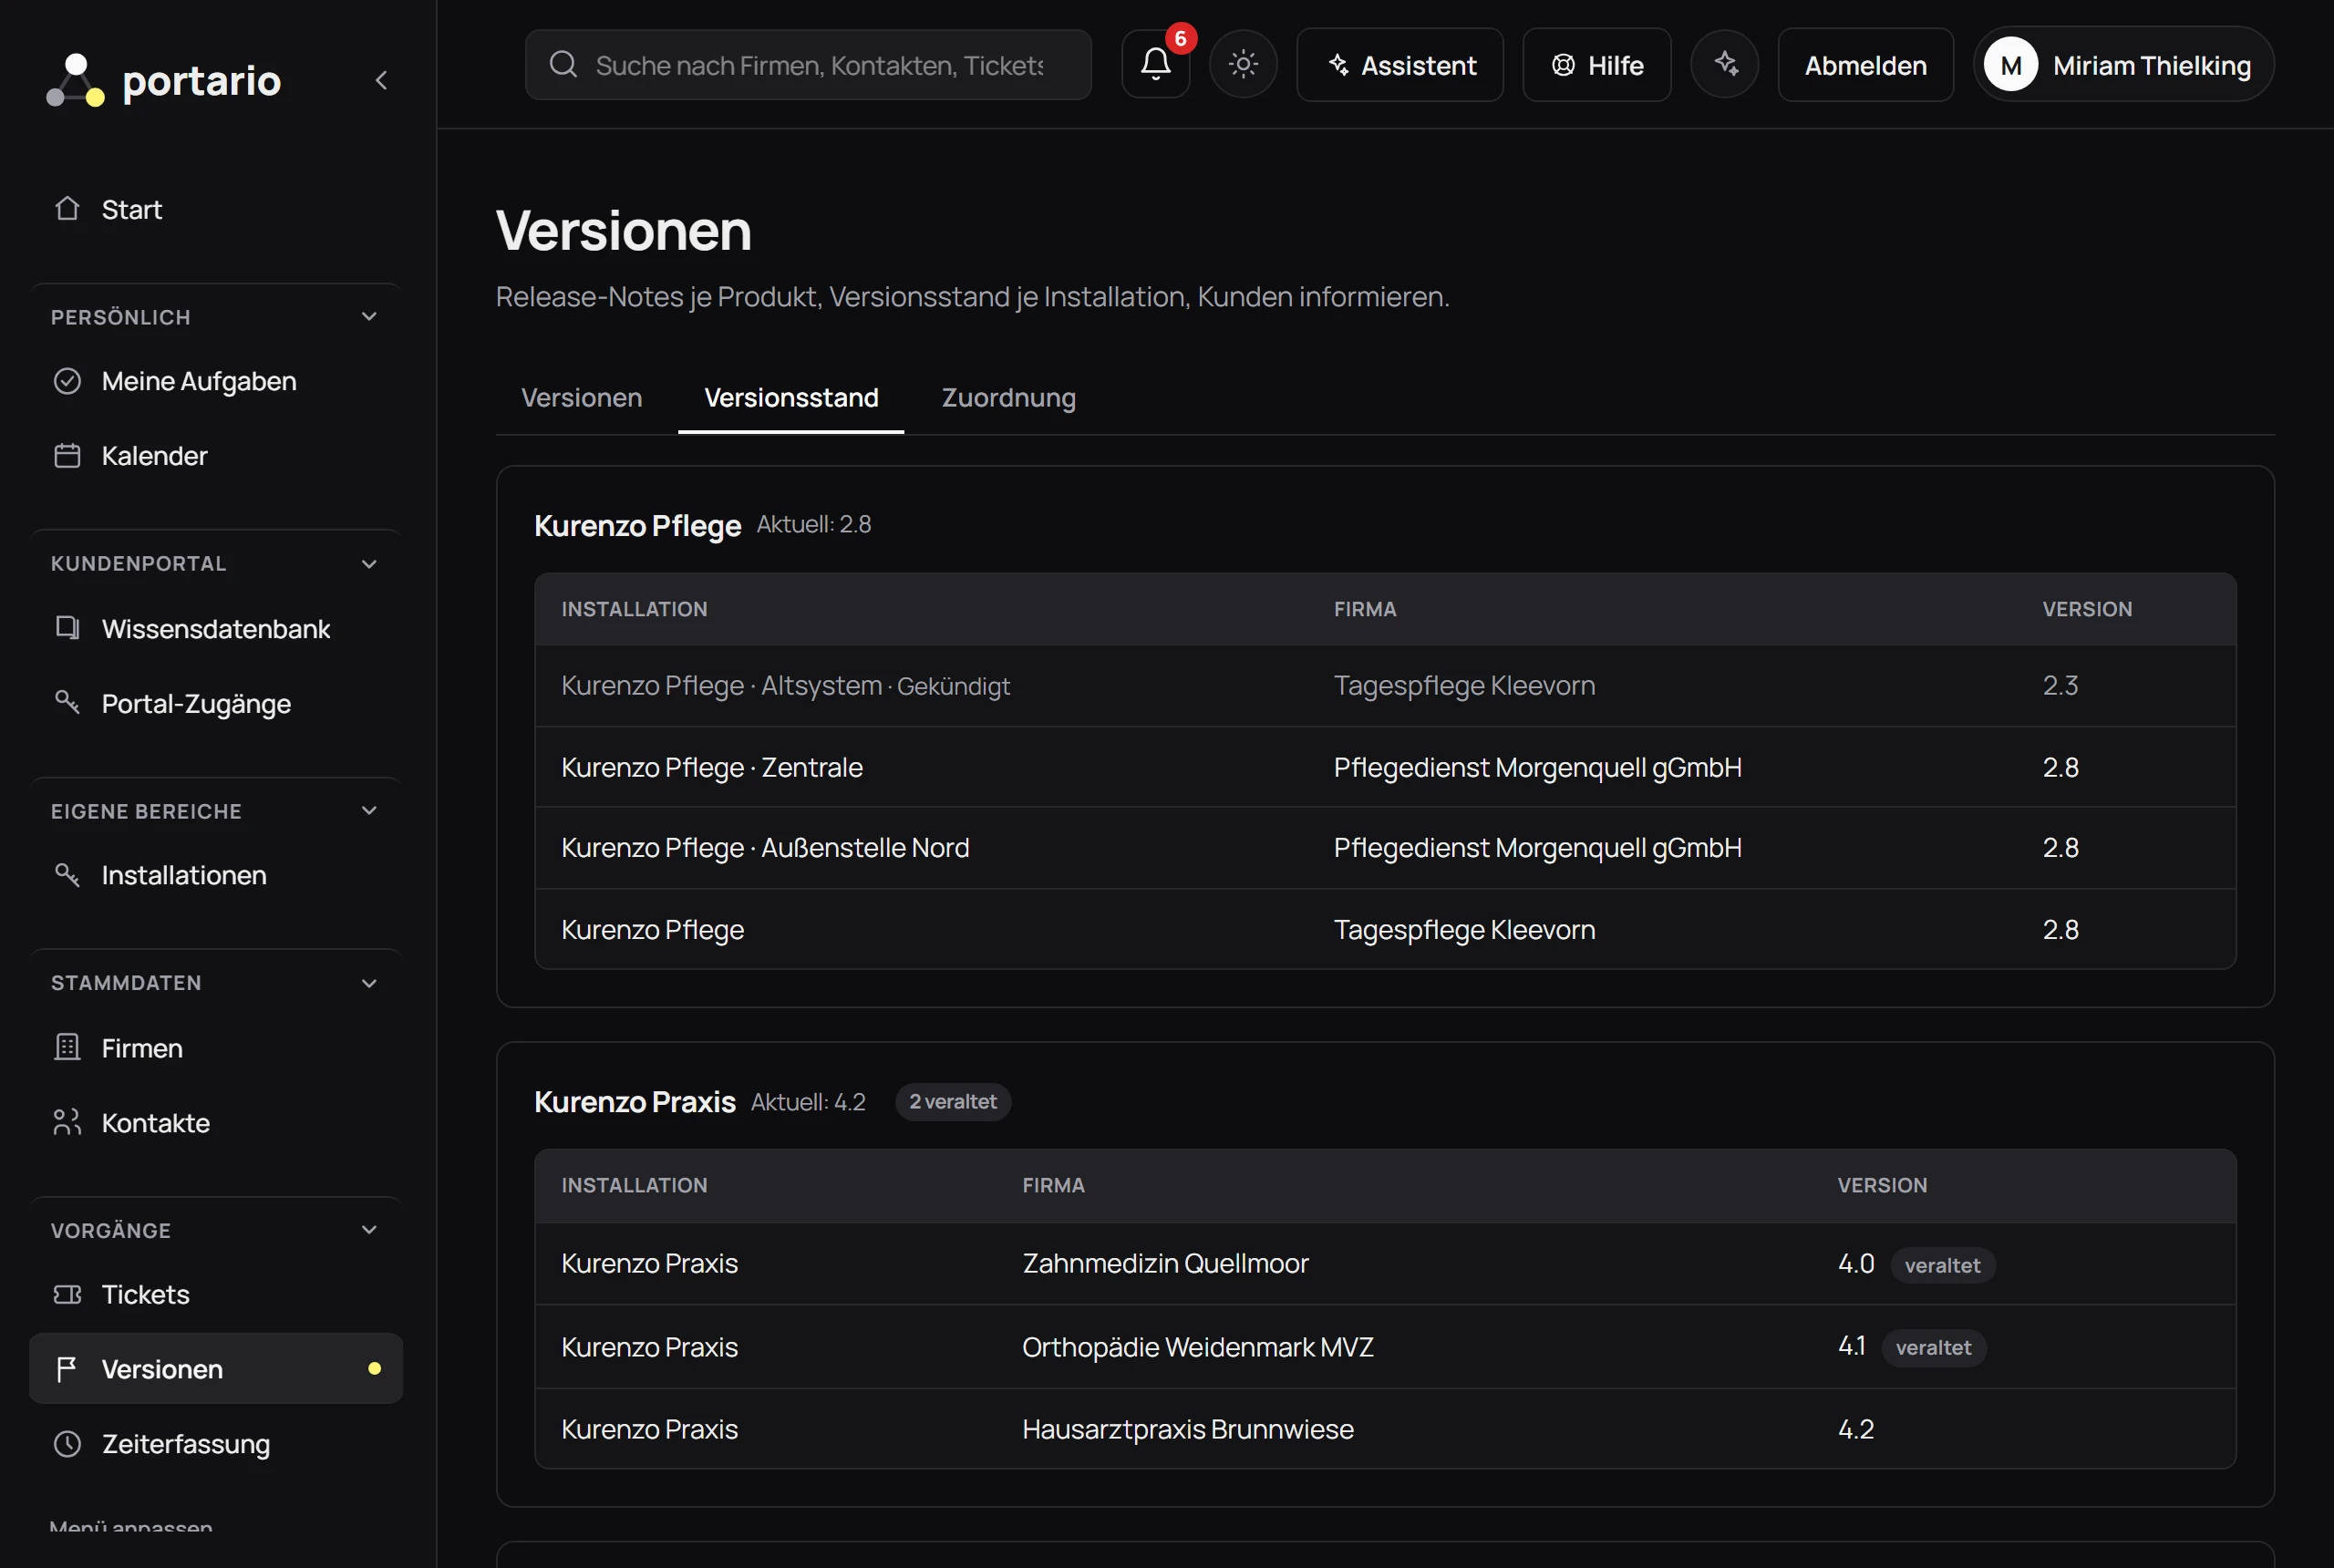Collapse the Persönlich section
This screenshot has width=2334, height=1568.
pyautogui.click(x=369, y=317)
